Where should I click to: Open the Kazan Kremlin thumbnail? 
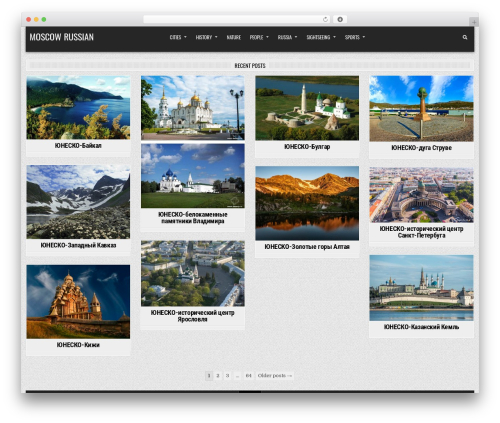tap(421, 288)
